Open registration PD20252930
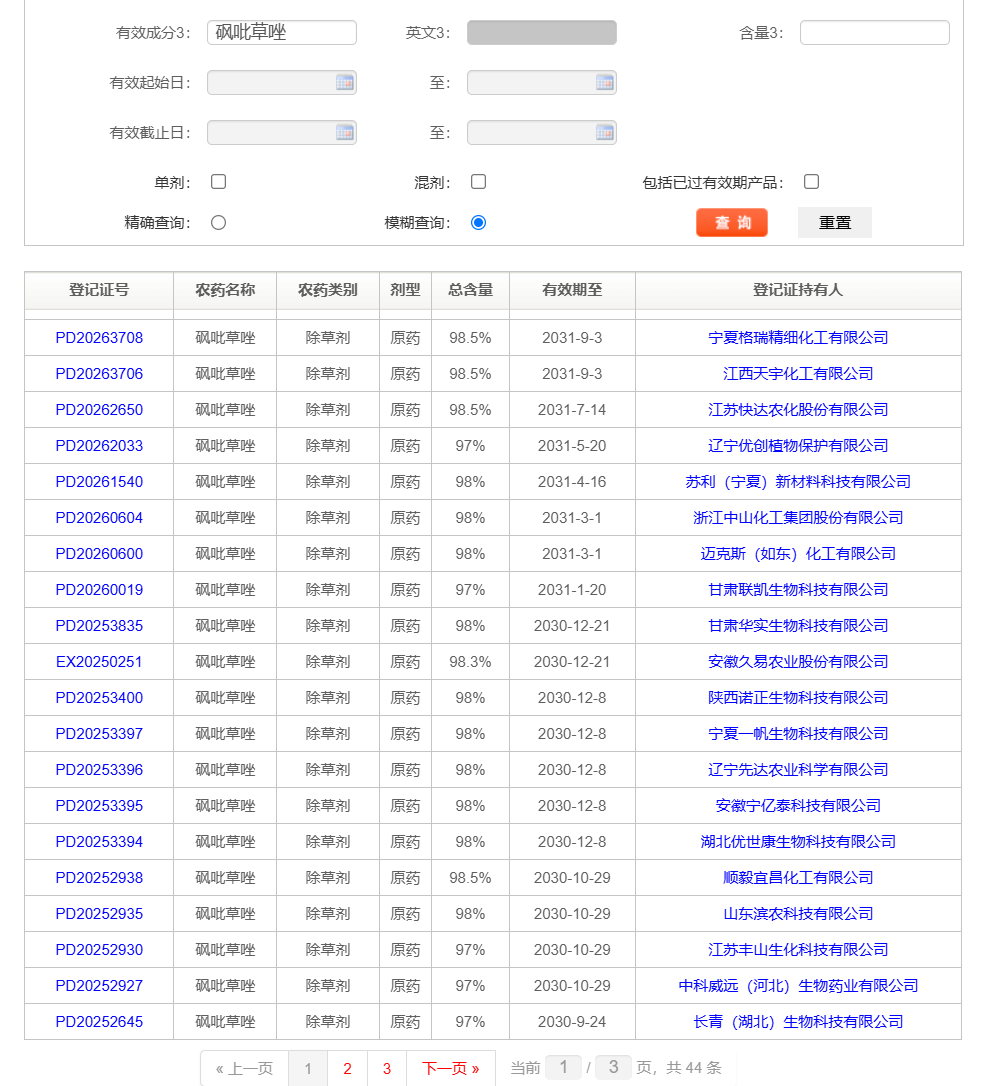The image size is (987, 1086). pos(99,950)
